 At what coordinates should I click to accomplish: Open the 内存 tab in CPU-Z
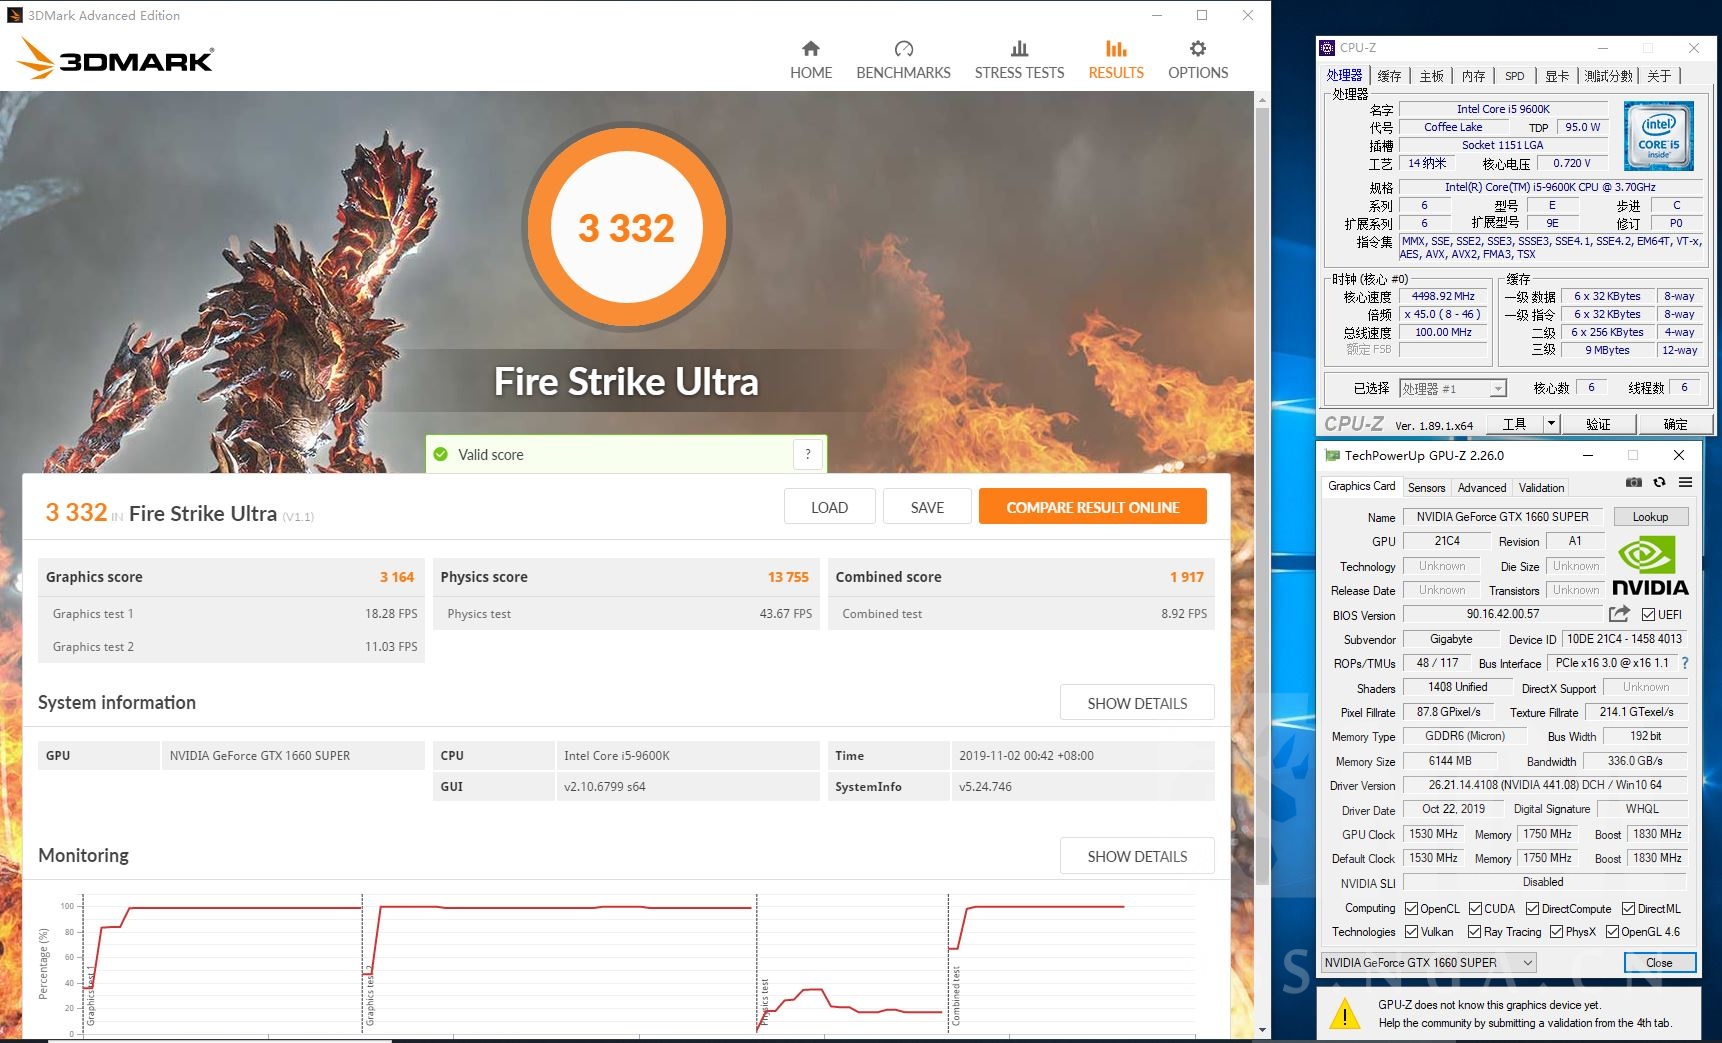coord(1473,76)
